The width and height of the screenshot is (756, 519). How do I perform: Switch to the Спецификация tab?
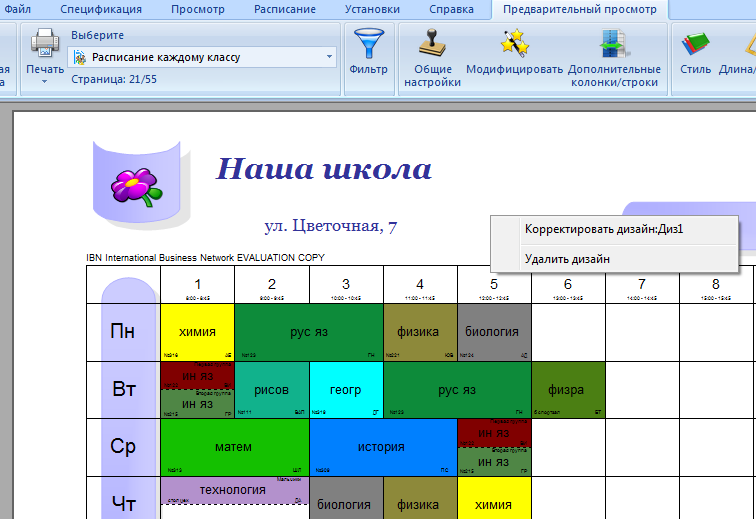(101, 9)
